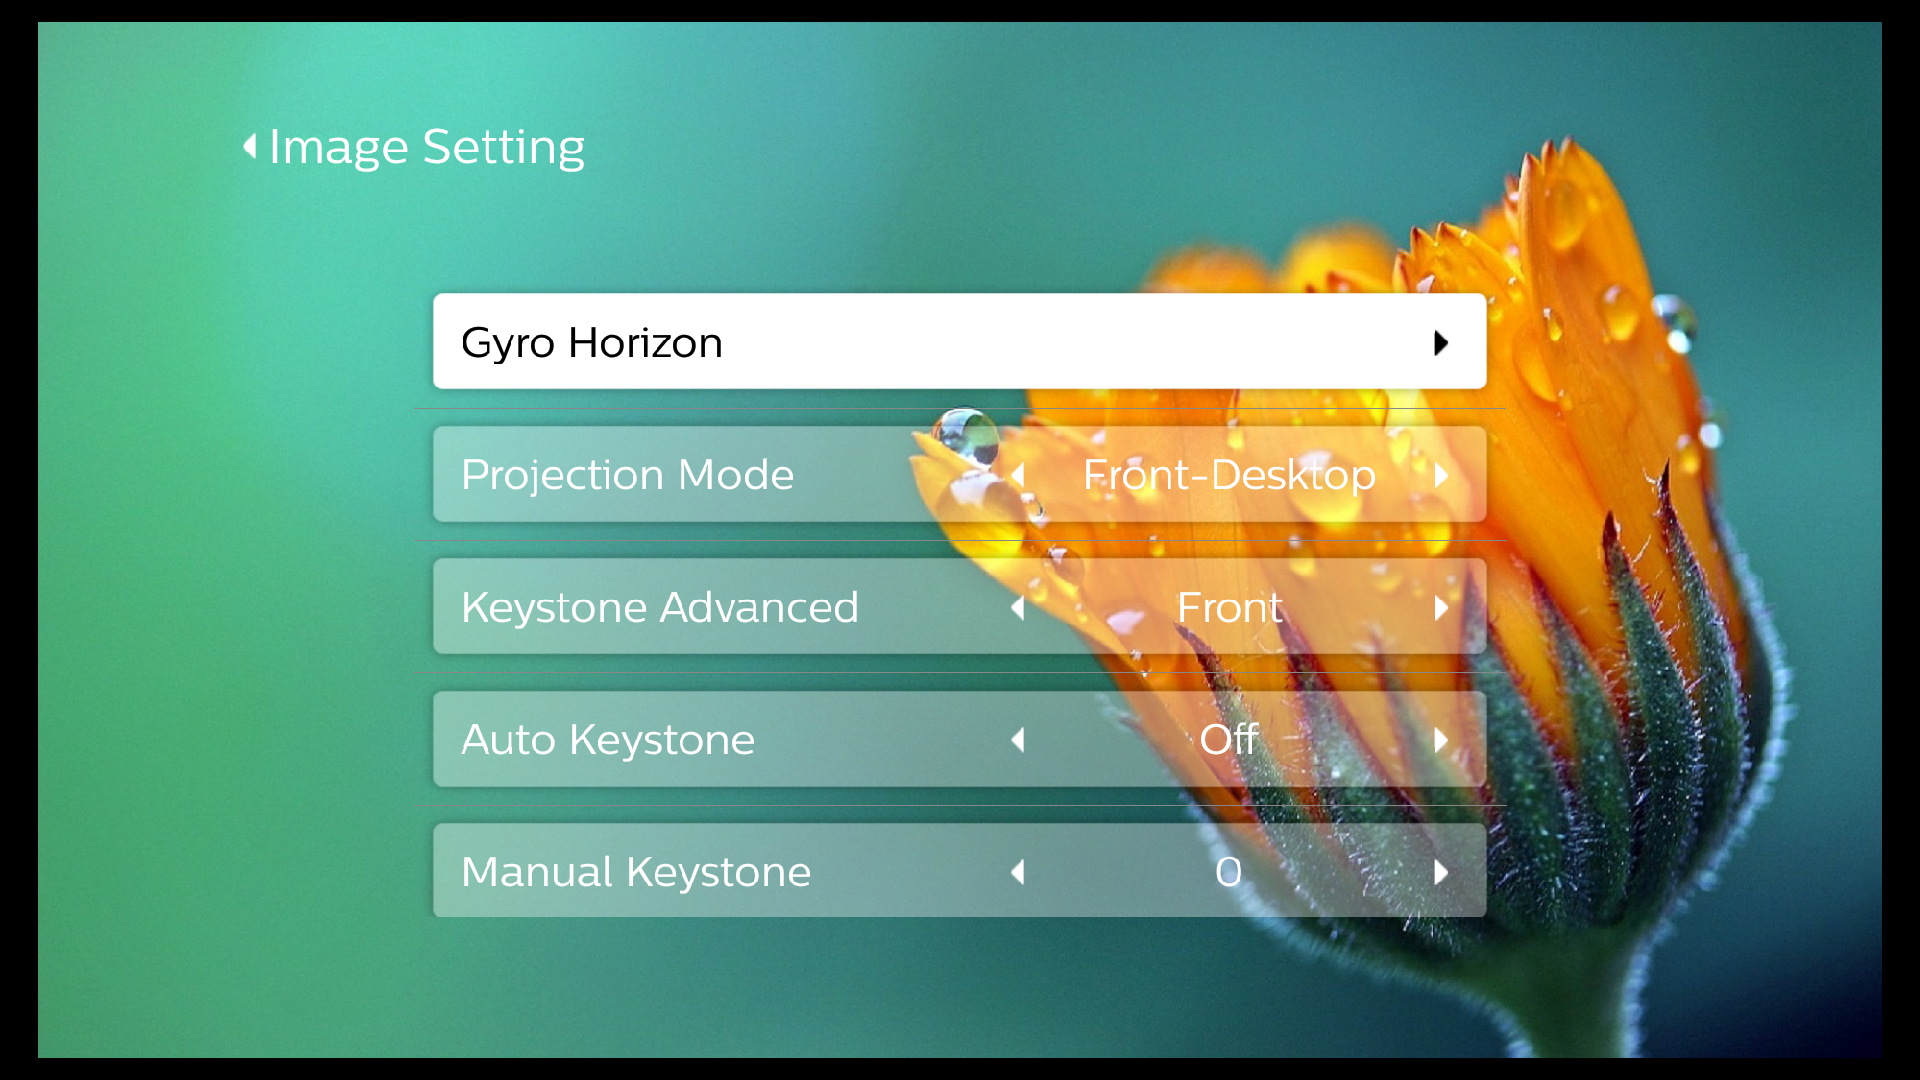Click the left arrow for Keystone Advanced
This screenshot has height=1080, width=1920.
pos(1018,608)
